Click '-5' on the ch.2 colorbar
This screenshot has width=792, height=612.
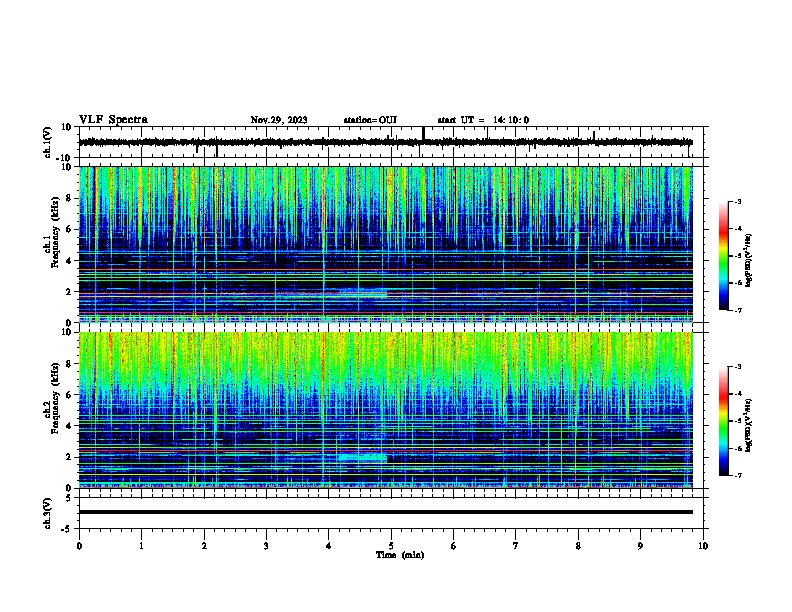737,421
